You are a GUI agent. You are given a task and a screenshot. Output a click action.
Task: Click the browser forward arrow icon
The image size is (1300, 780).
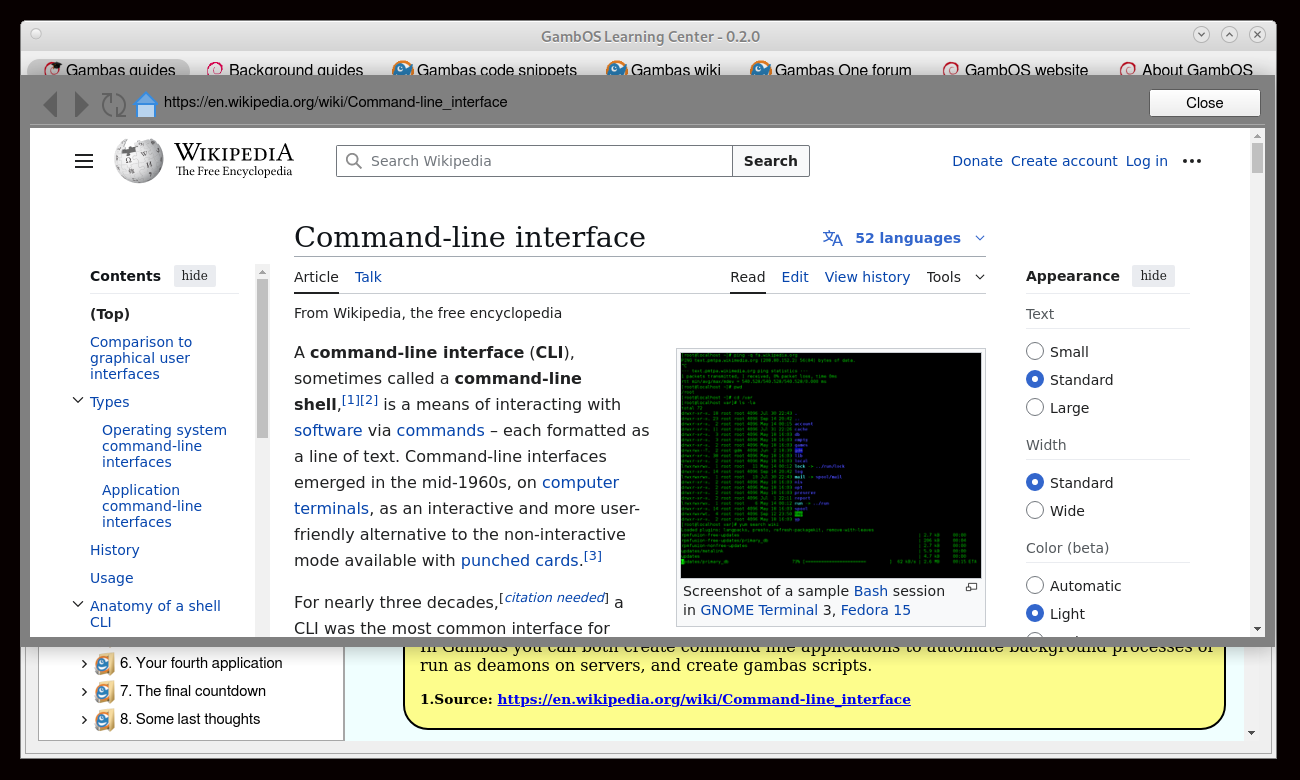[x=81, y=103]
